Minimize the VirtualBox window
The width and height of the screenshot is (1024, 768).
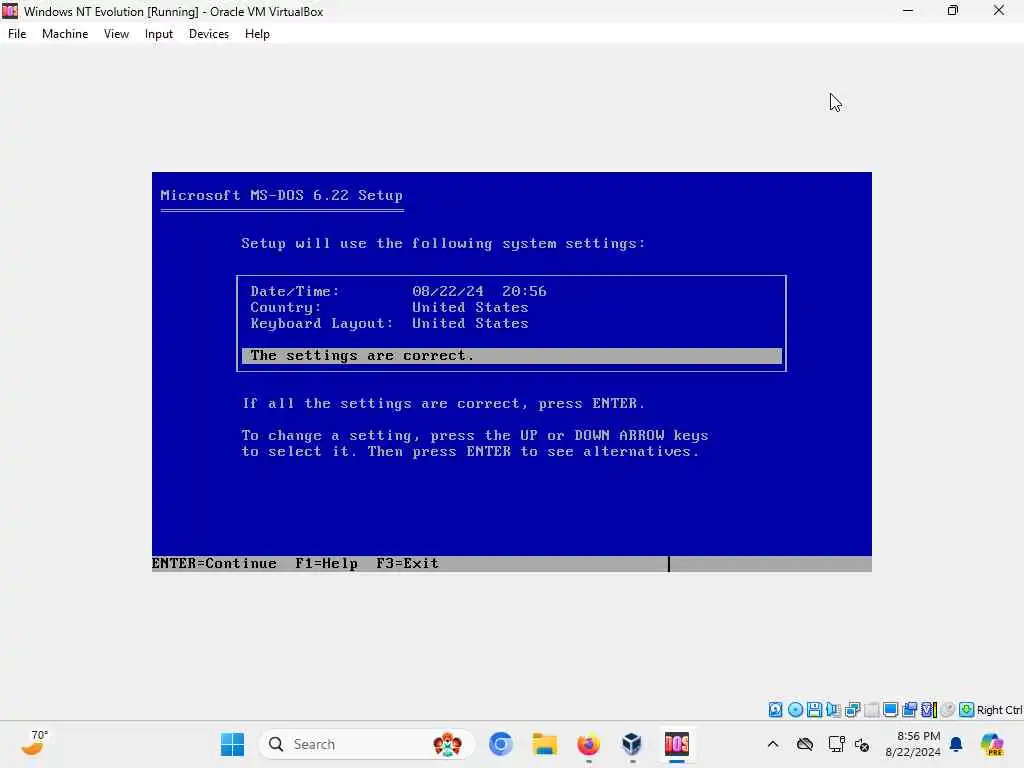click(x=908, y=11)
